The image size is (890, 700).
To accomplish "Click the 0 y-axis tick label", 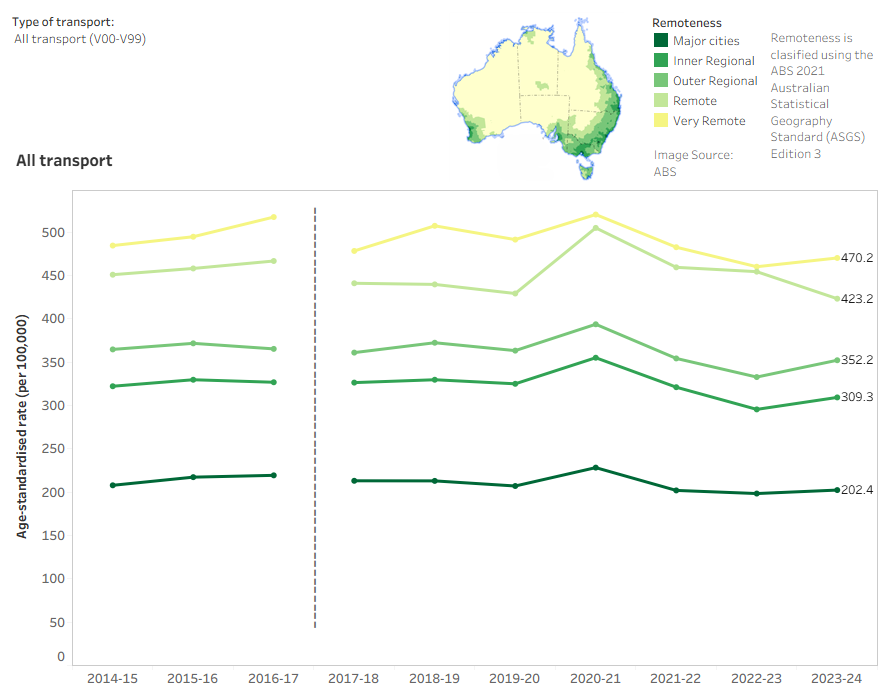I will pos(61,657).
